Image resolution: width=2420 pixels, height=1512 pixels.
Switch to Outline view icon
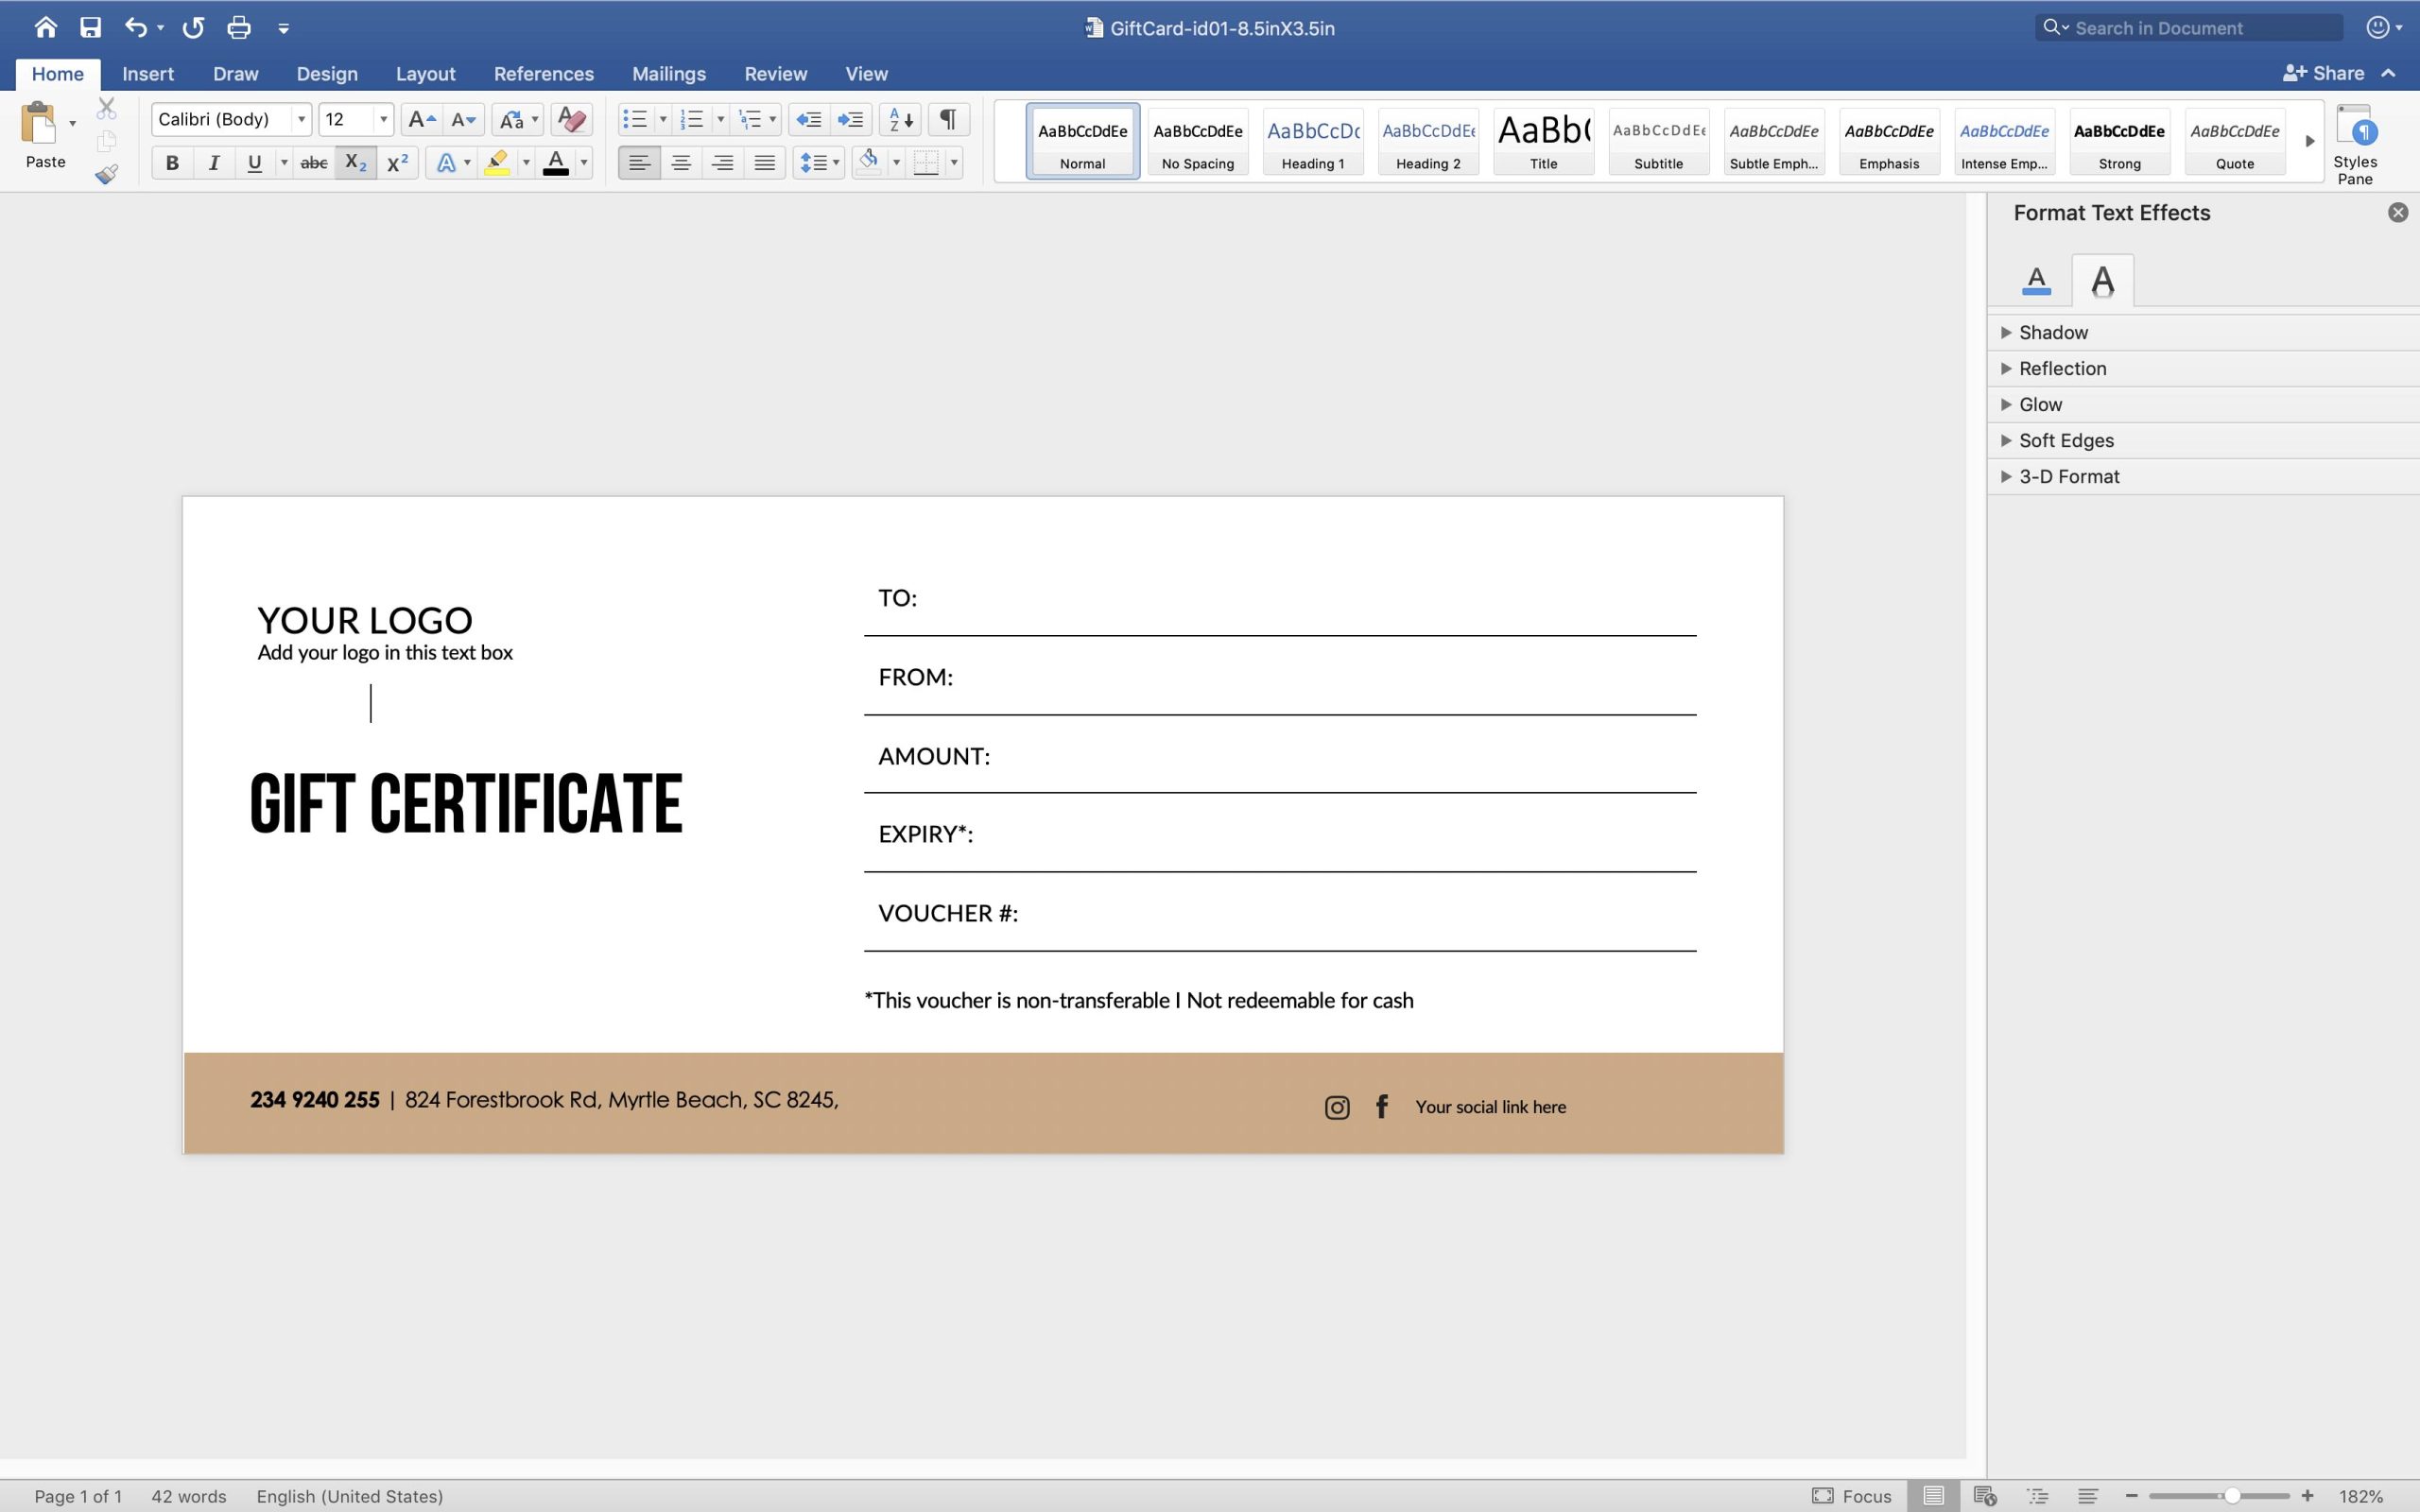2037,1496
